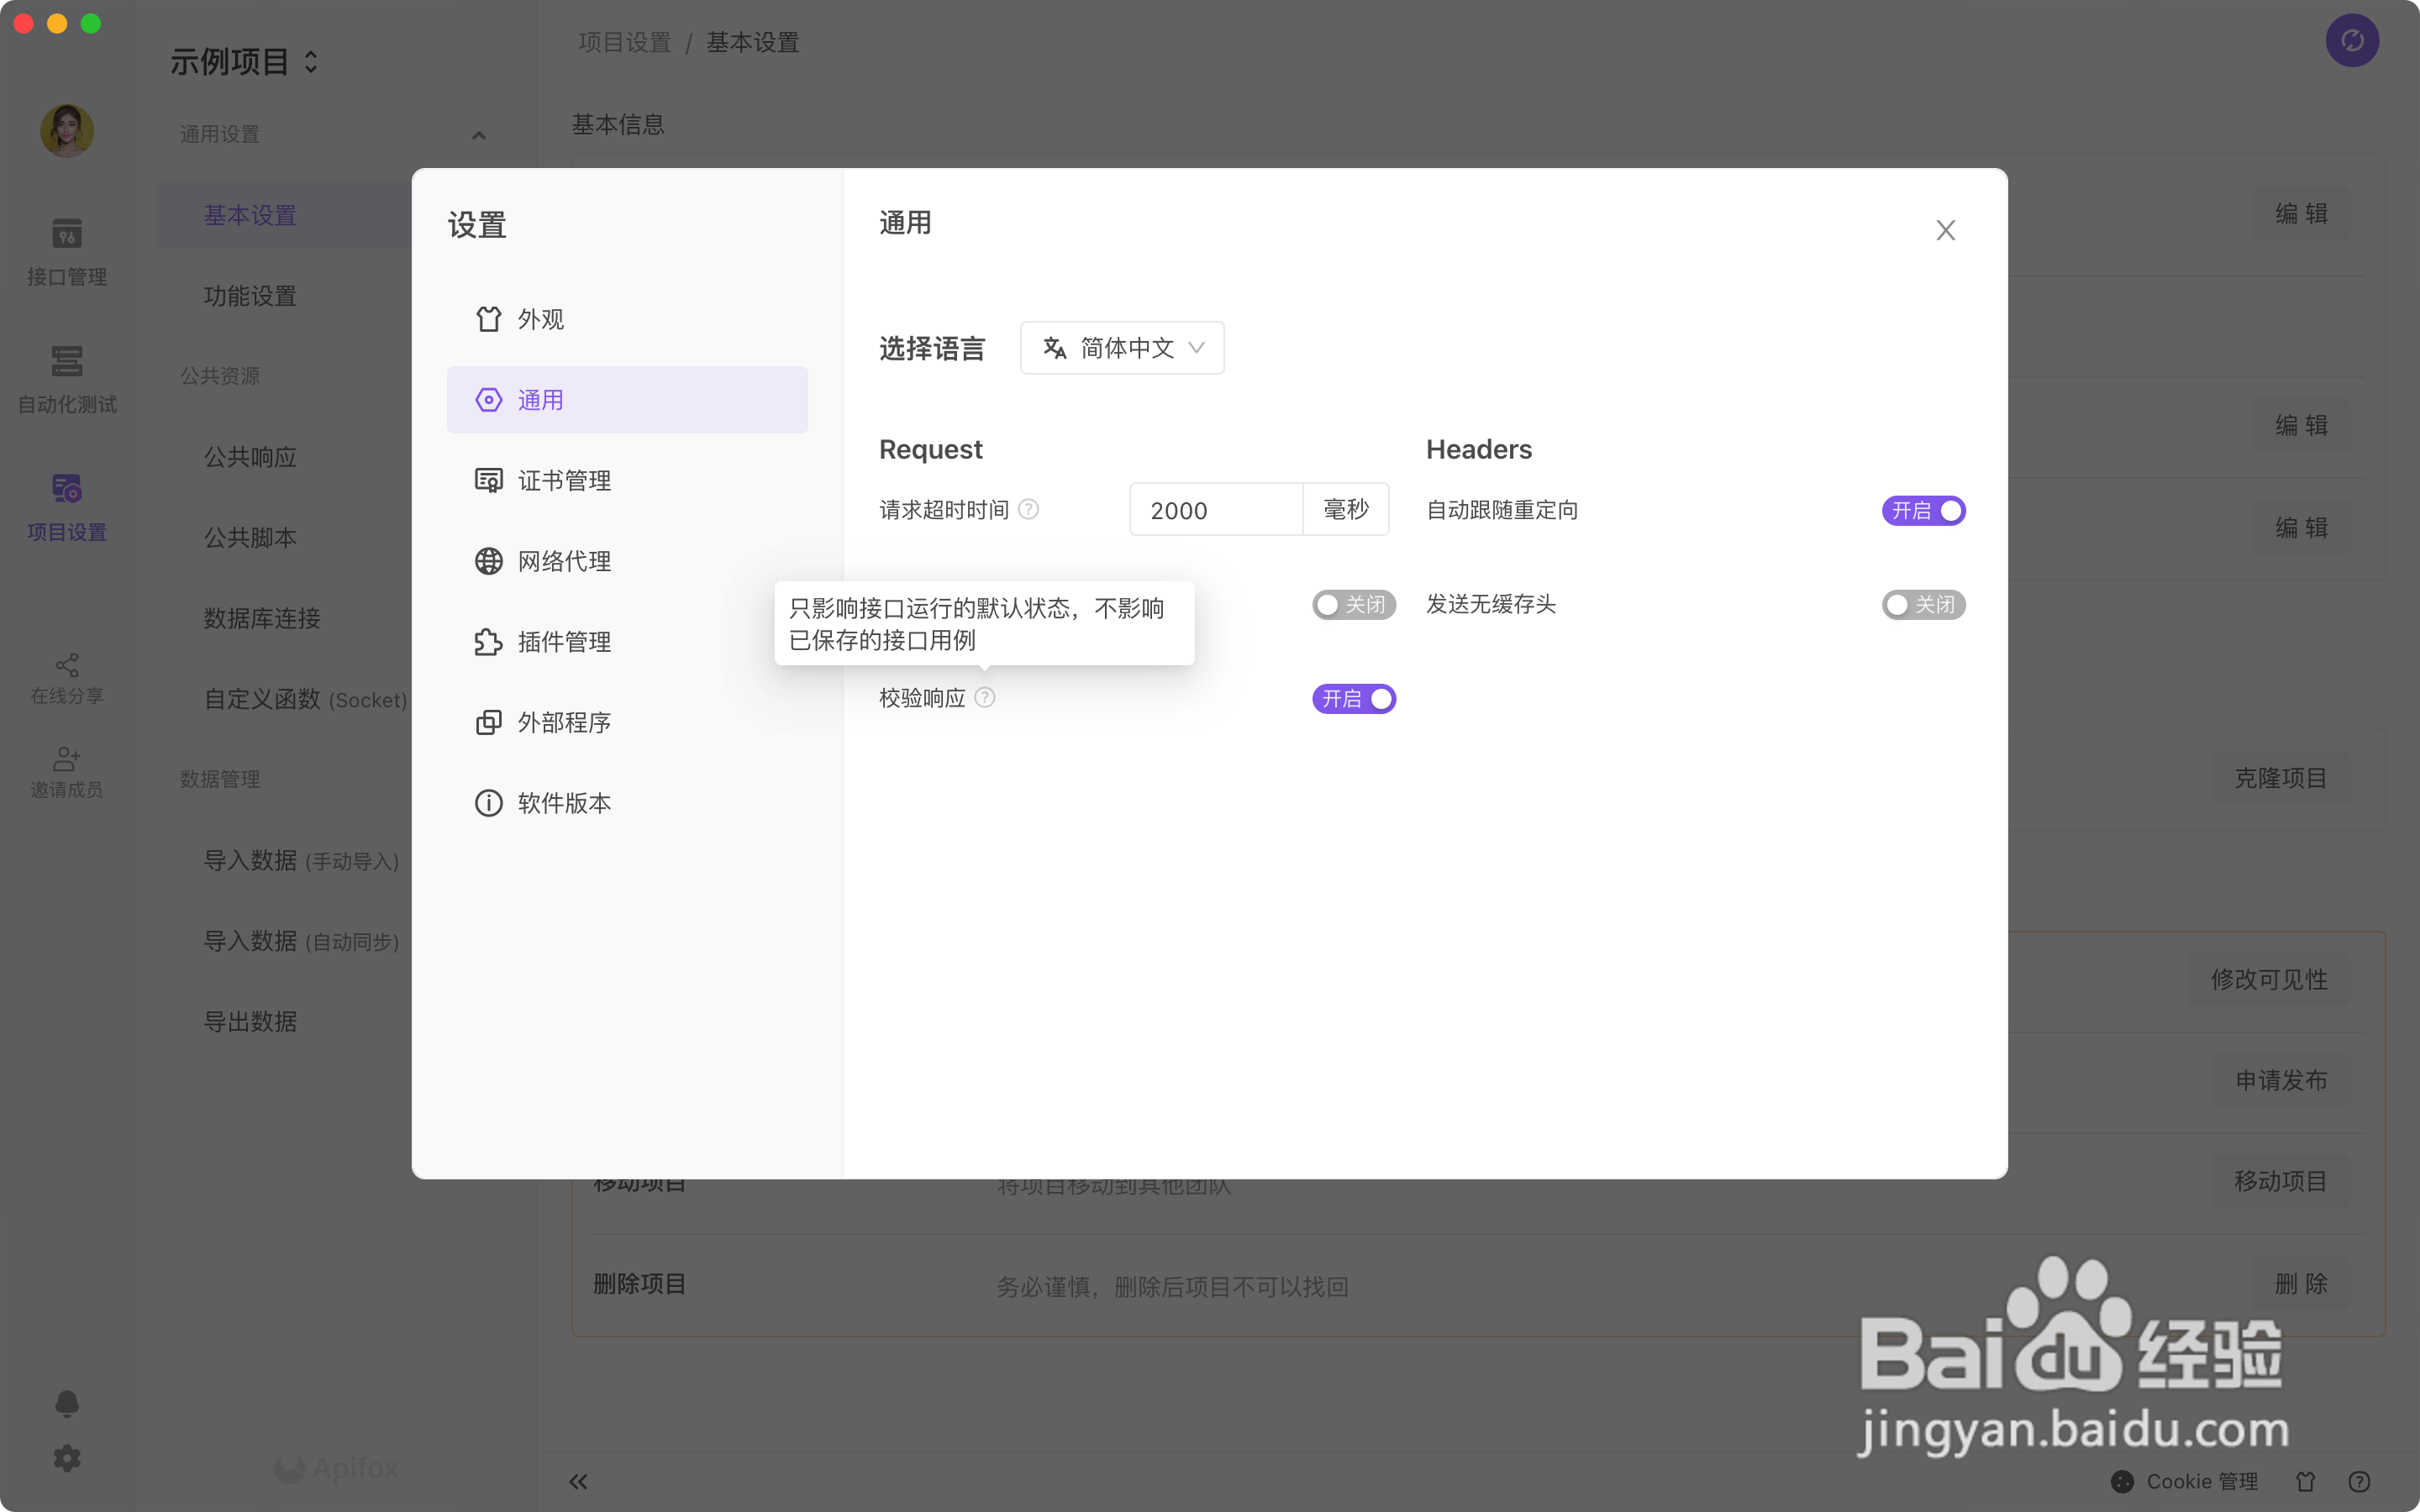Click the user avatar in sidebar

(x=67, y=131)
